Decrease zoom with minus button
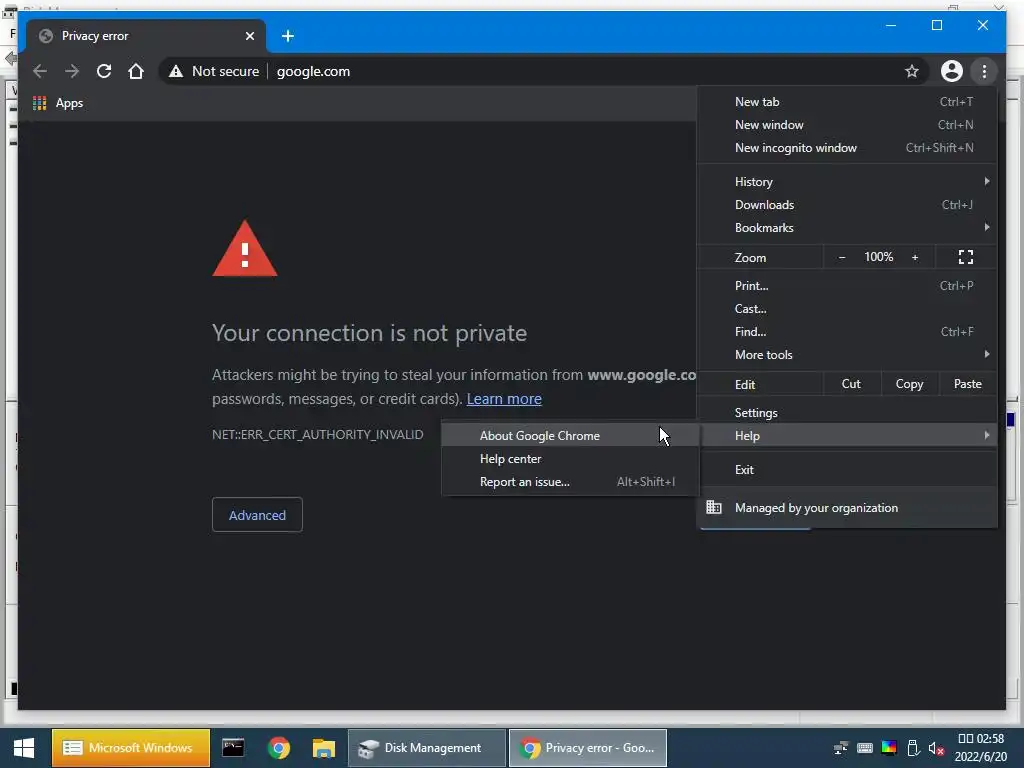This screenshot has height=768, width=1024. tap(842, 257)
